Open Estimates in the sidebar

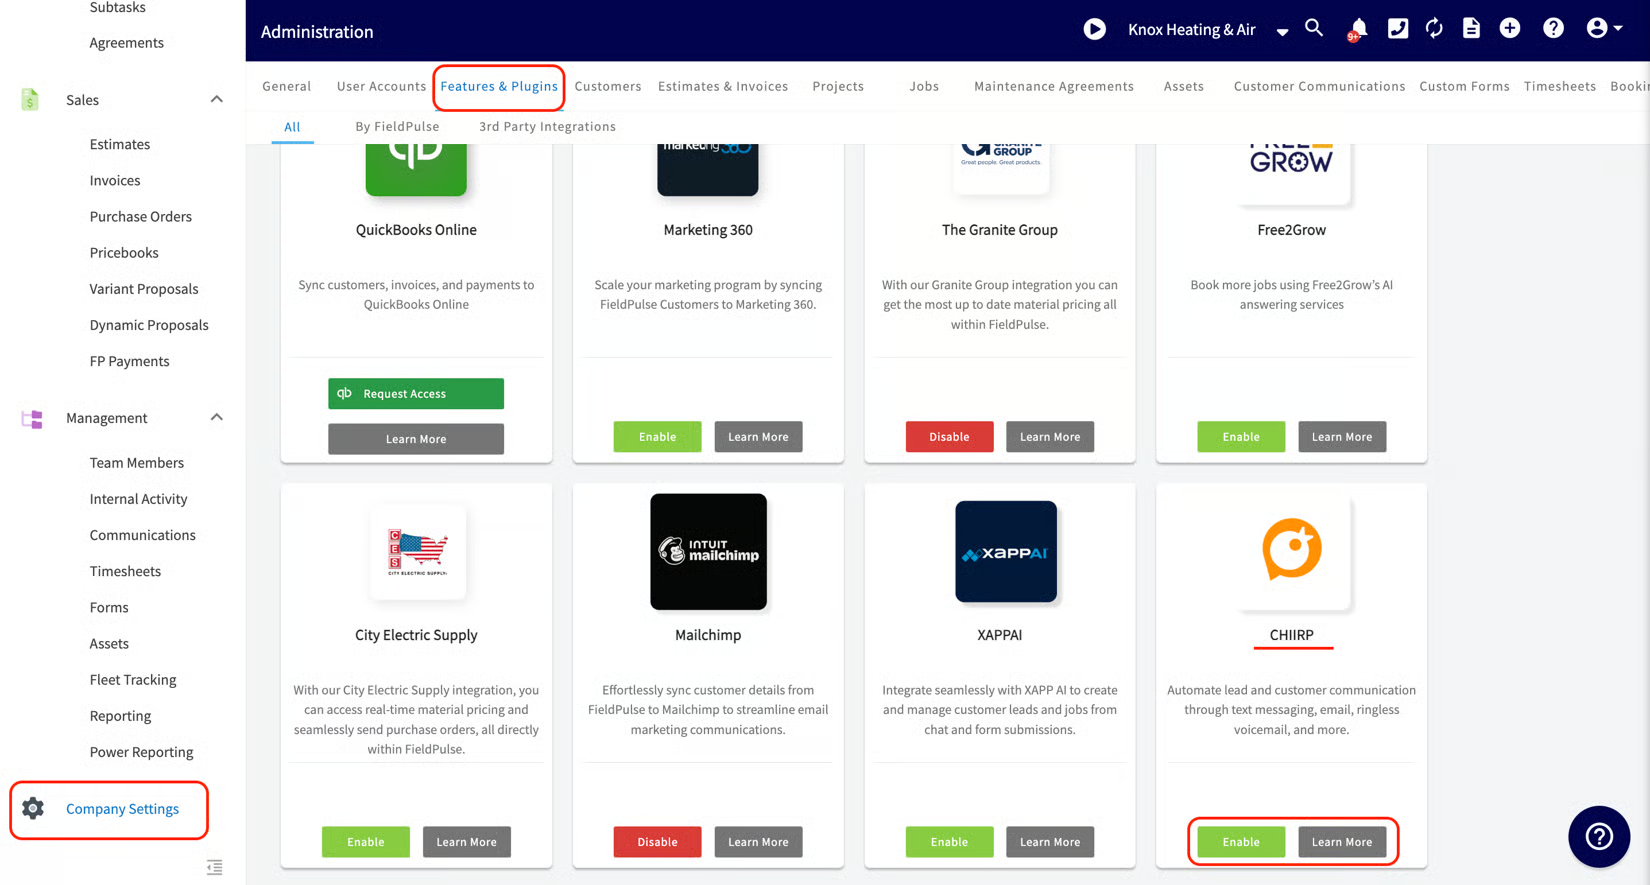pyautogui.click(x=120, y=144)
